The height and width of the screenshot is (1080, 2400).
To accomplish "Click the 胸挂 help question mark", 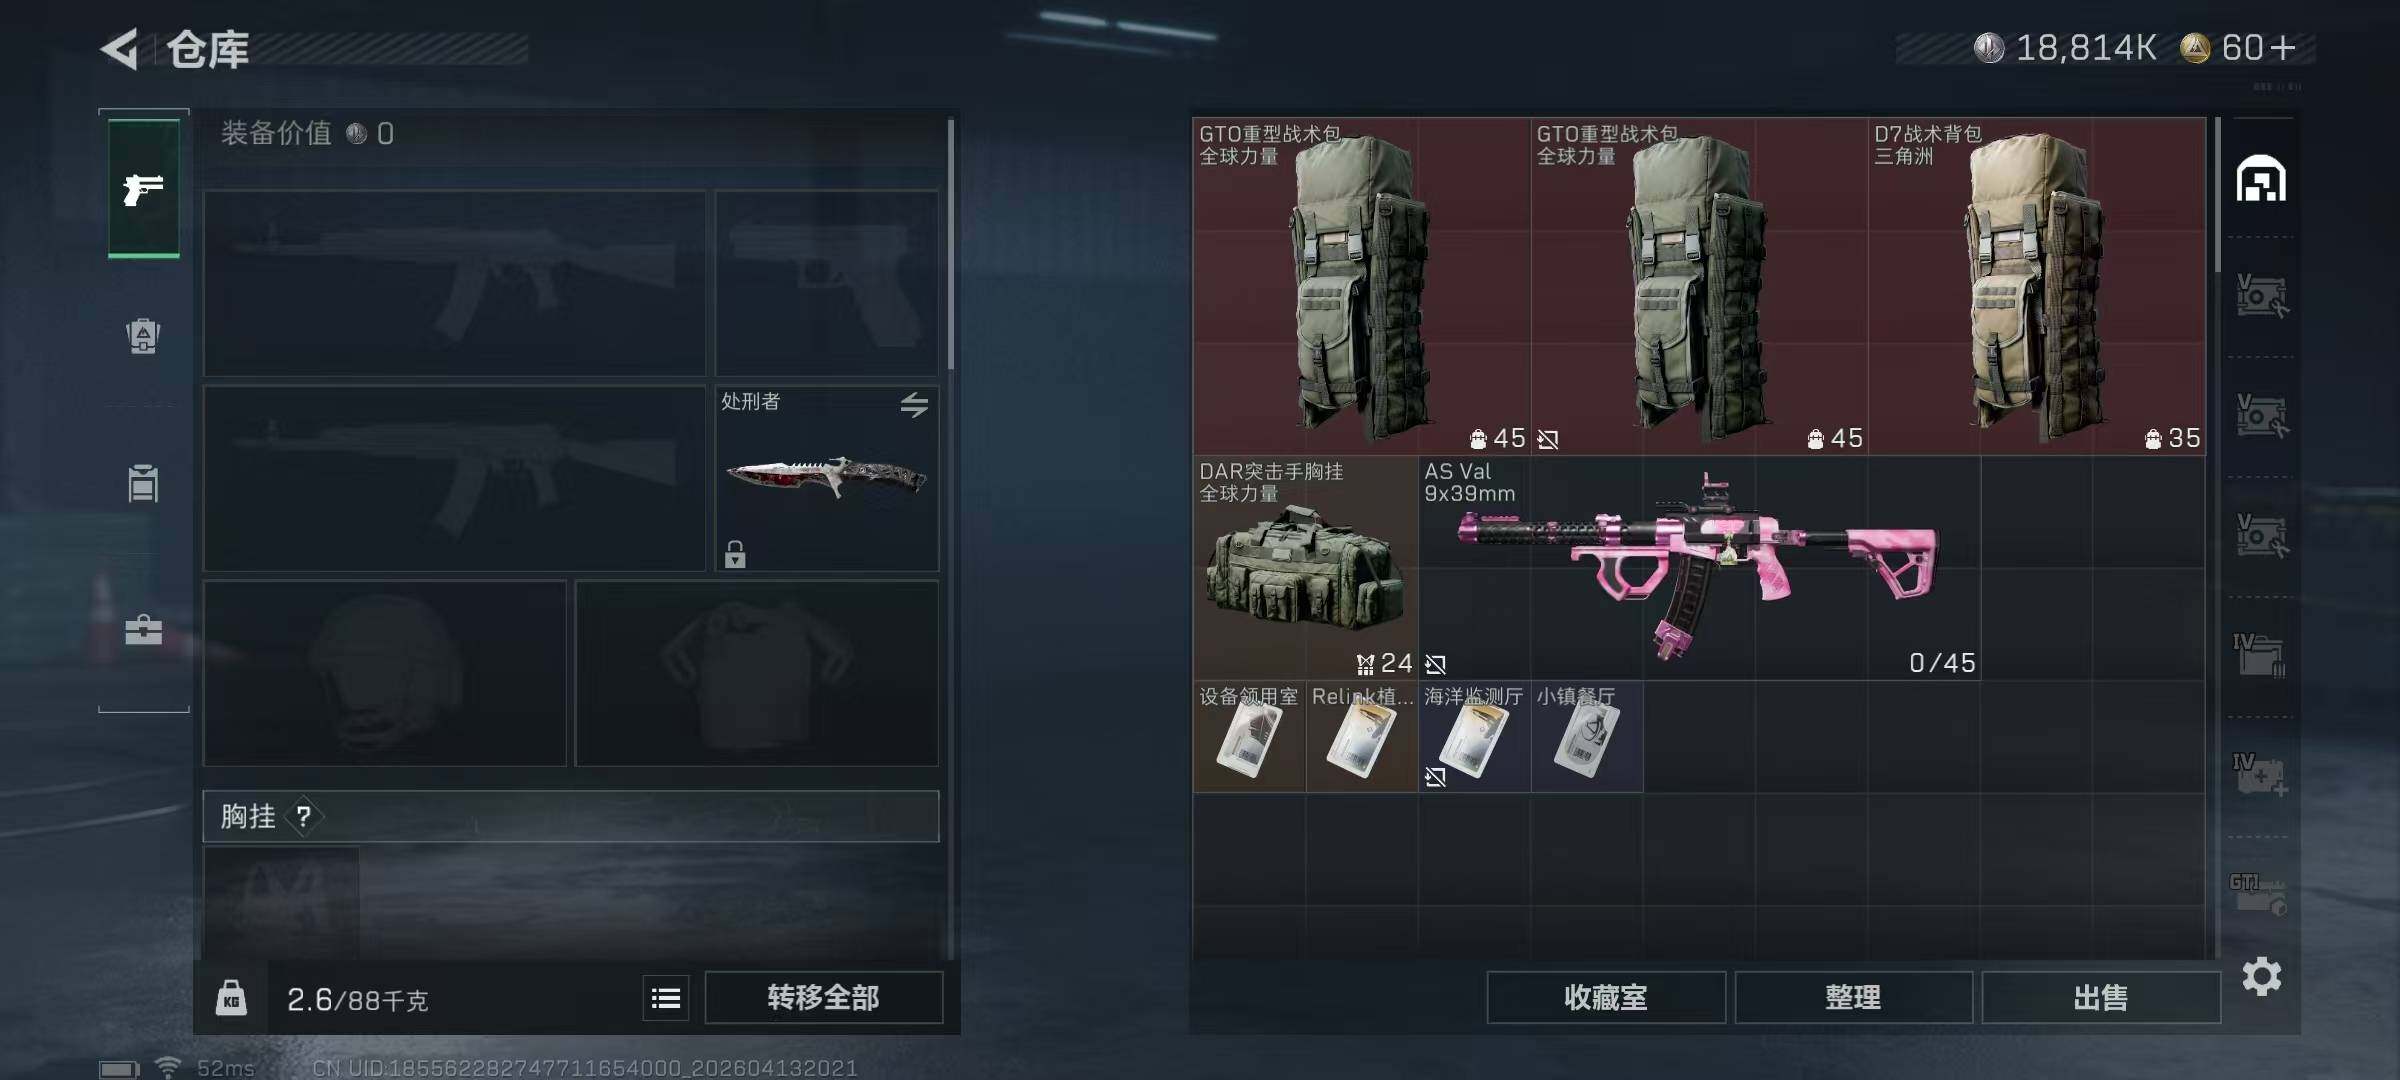I will coord(304,817).
